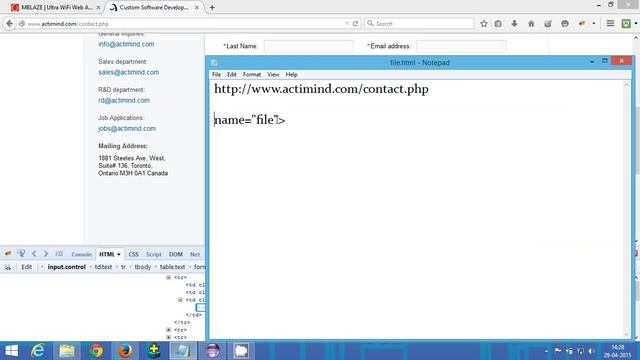Go back in Firebug panel history
Image resolution: width=640 pixels, height=360 pixels.
pos(34,254)
